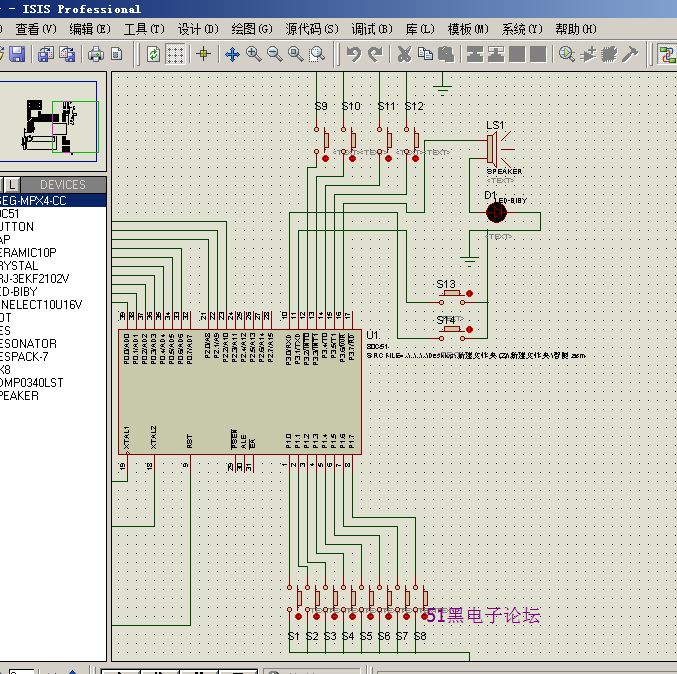
Task: Click the redraw display refresh icon
Action: point(154,54)
